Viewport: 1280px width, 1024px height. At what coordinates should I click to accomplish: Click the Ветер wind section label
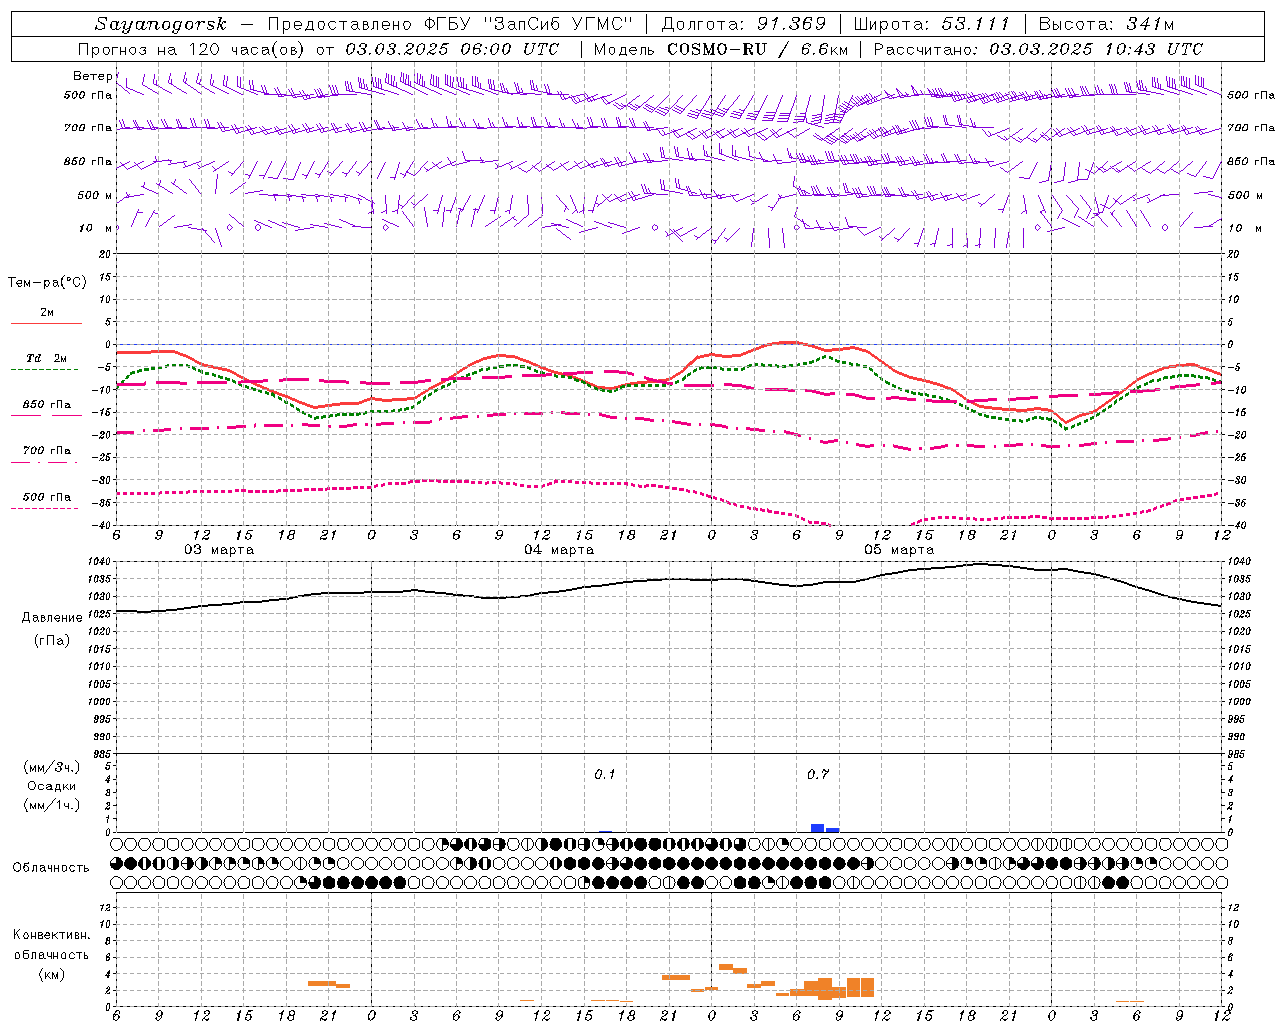coord(92,76)
